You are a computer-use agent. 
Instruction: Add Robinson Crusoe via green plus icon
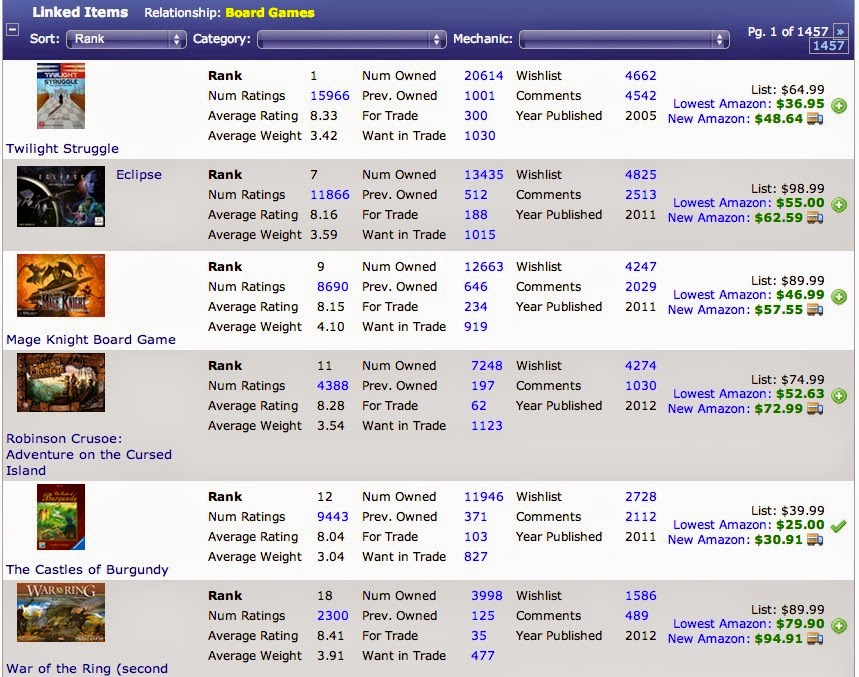pos(839,395)
